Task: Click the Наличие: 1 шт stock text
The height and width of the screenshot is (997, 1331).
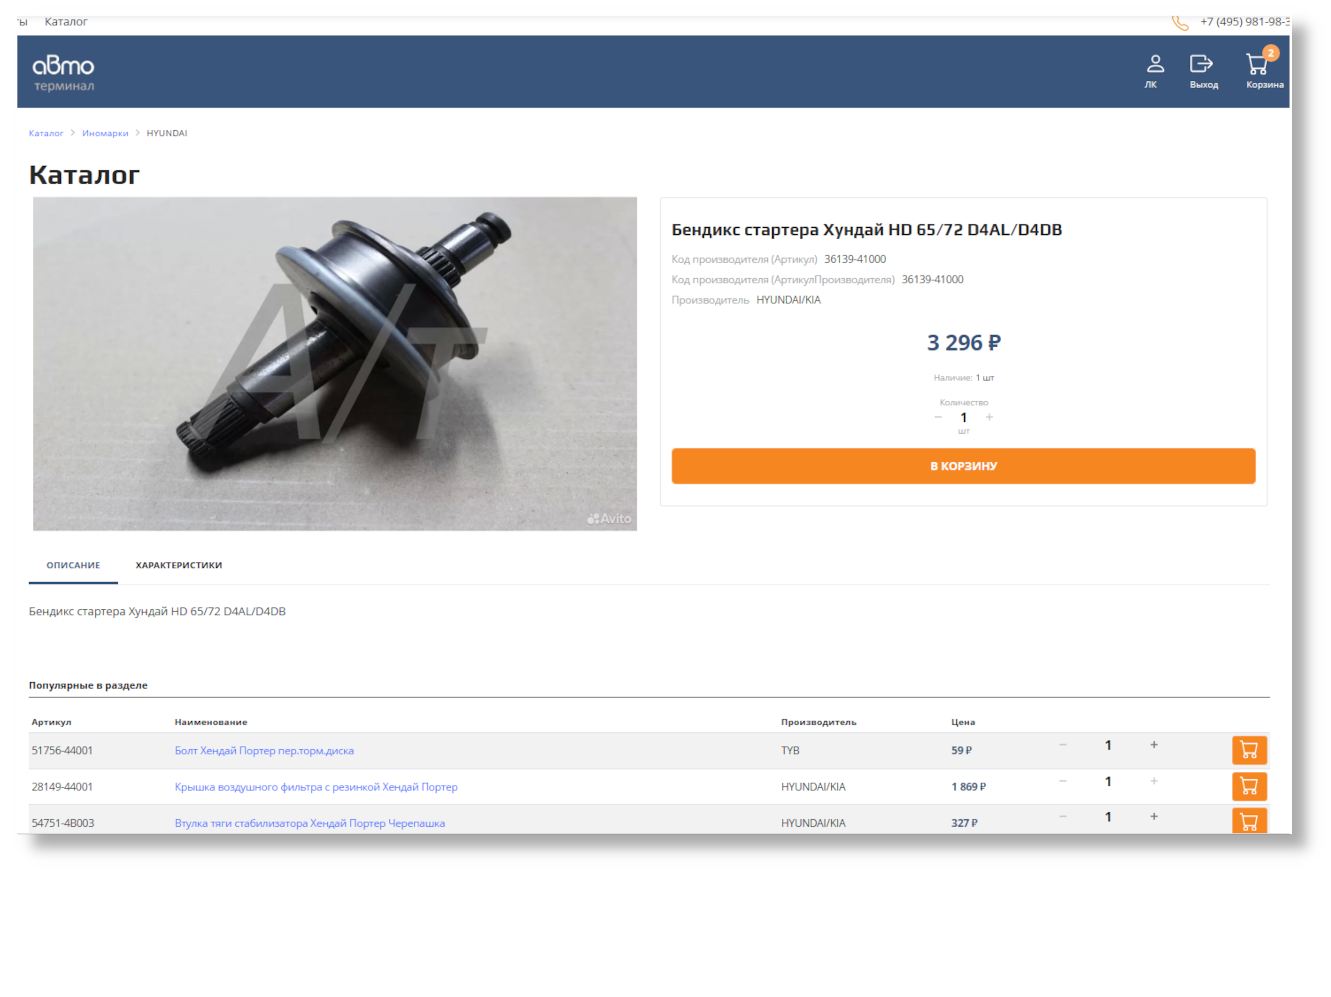Action: [x=964, y=378]
